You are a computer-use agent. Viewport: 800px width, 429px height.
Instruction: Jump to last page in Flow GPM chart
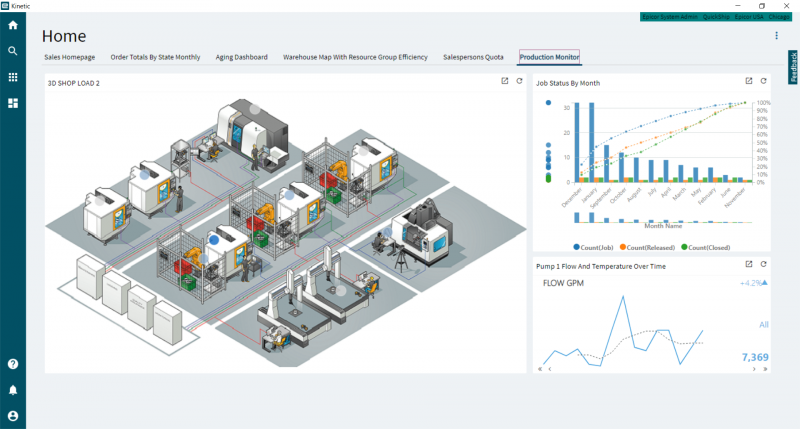[765, 369]
